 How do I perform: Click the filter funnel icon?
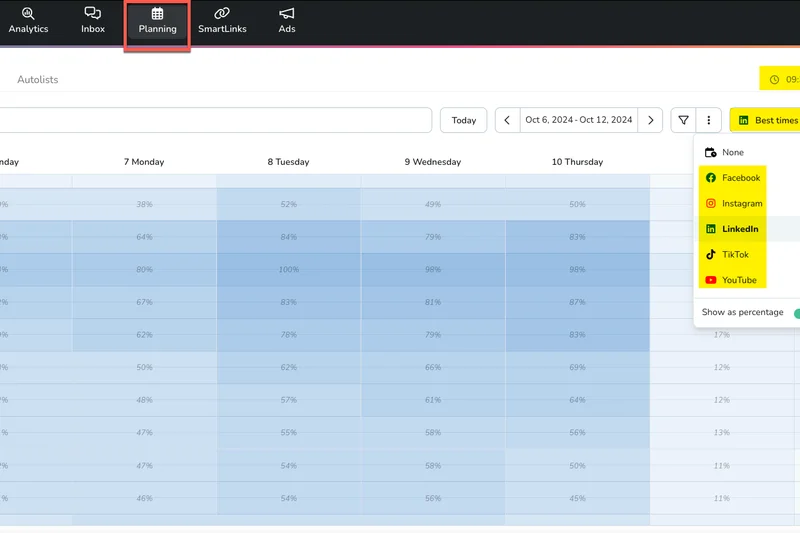click(683, 120)
